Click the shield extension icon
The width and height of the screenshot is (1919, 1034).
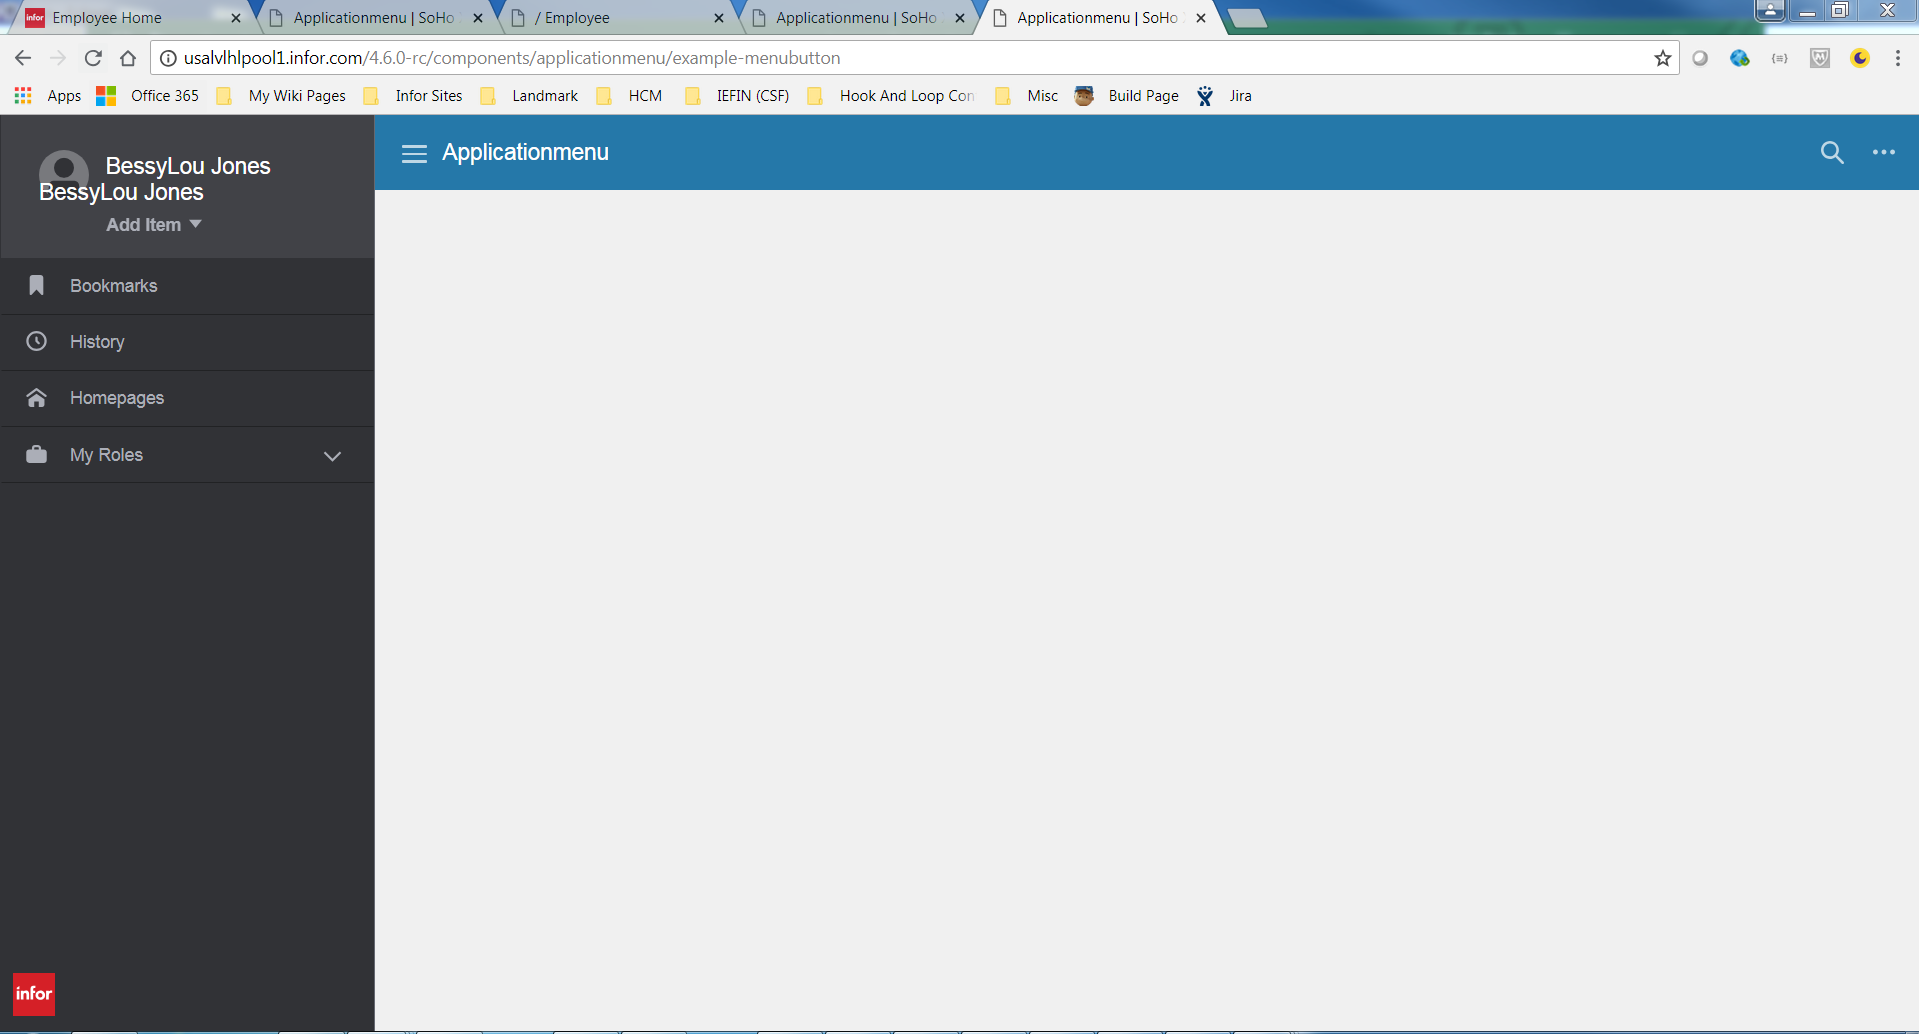(x=1820, y=58)
